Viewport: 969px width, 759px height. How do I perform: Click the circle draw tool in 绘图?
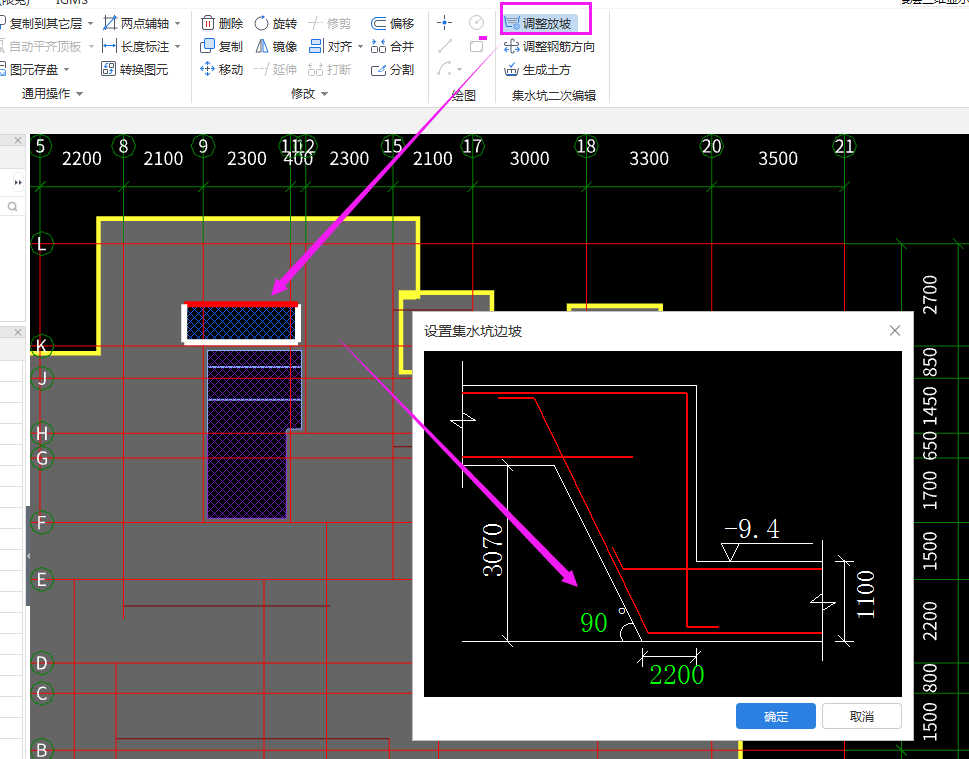pyautogui.click(x=476, y=23)
